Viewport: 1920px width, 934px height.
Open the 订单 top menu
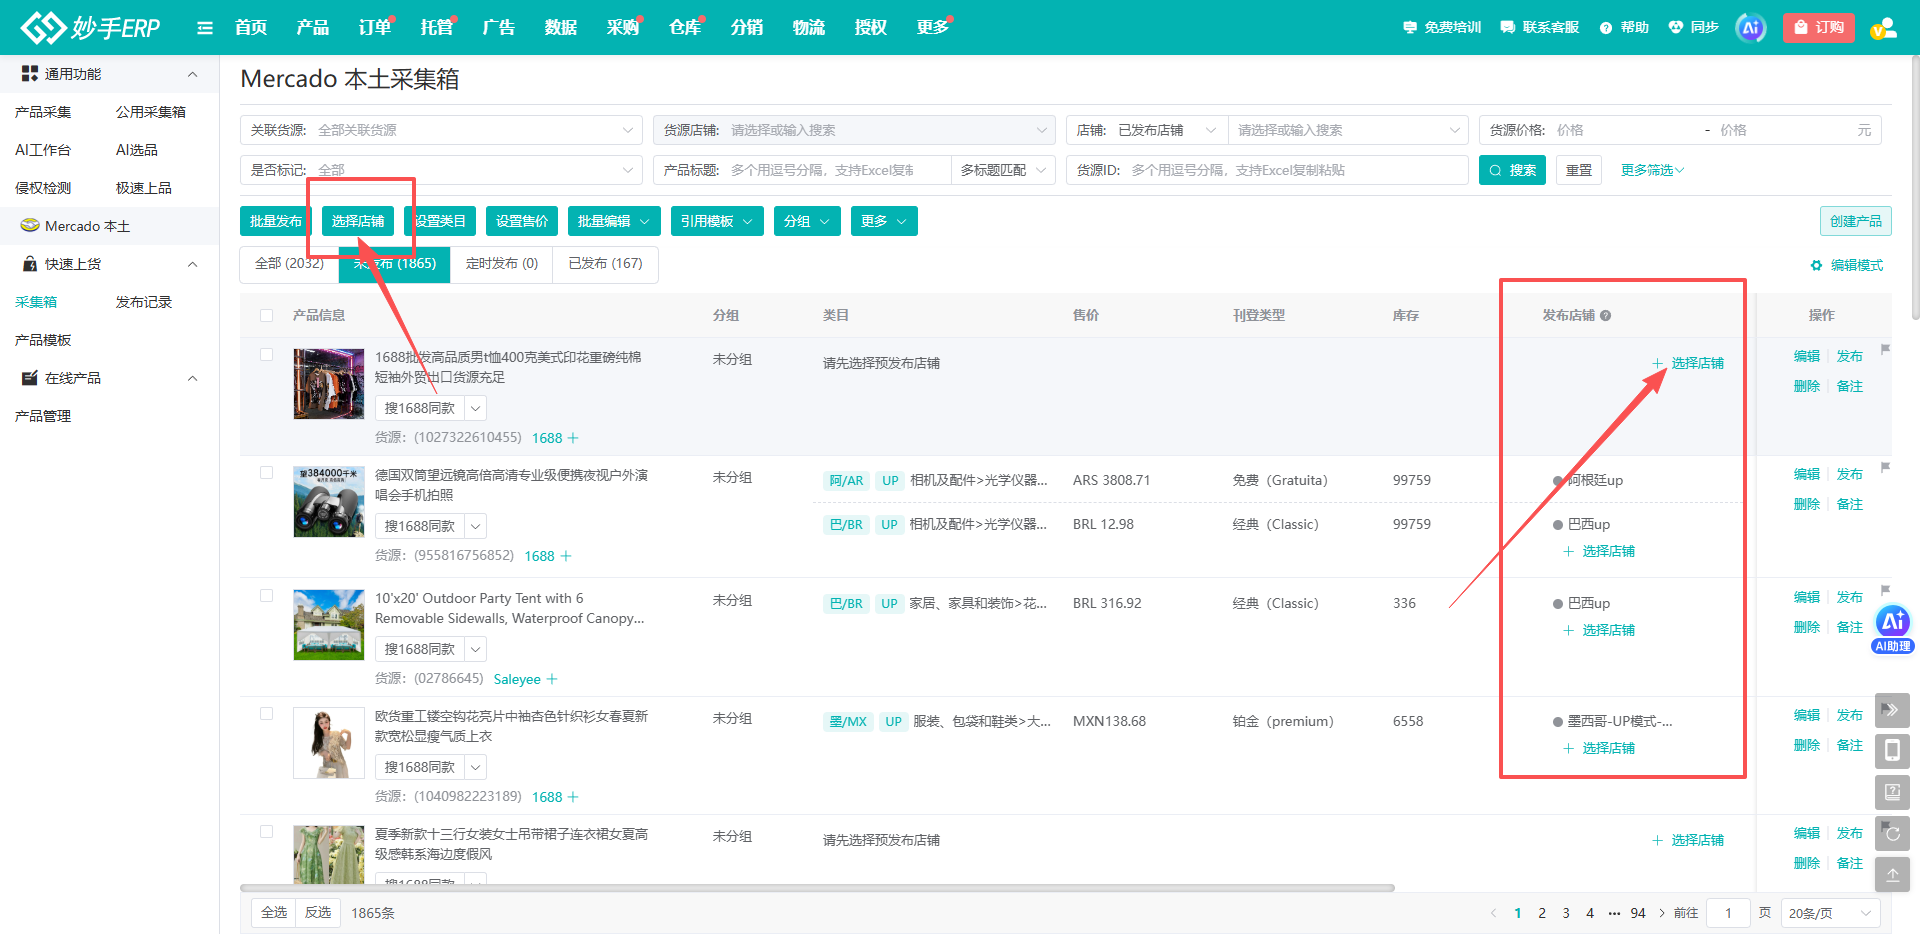375,27
